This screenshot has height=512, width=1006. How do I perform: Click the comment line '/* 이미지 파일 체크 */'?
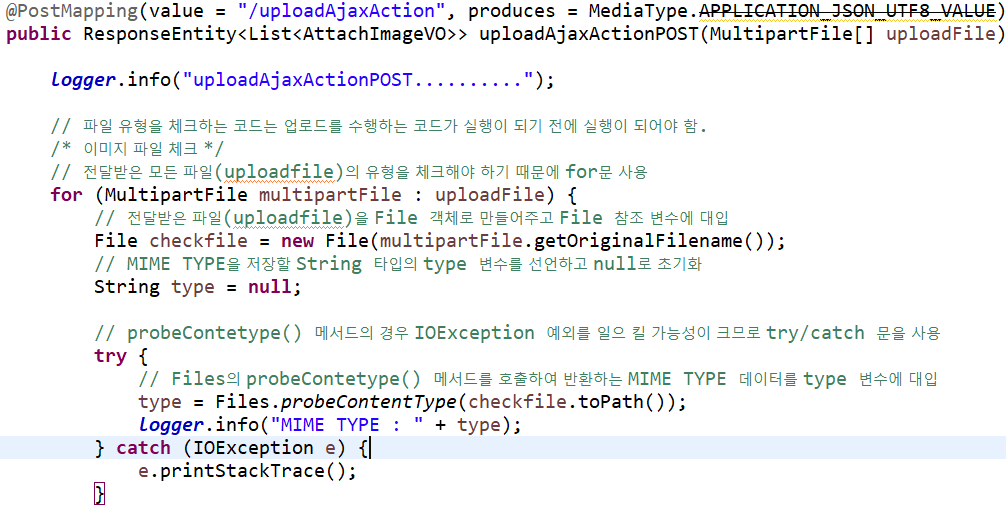pyautogui.click(x=137, y=149)
